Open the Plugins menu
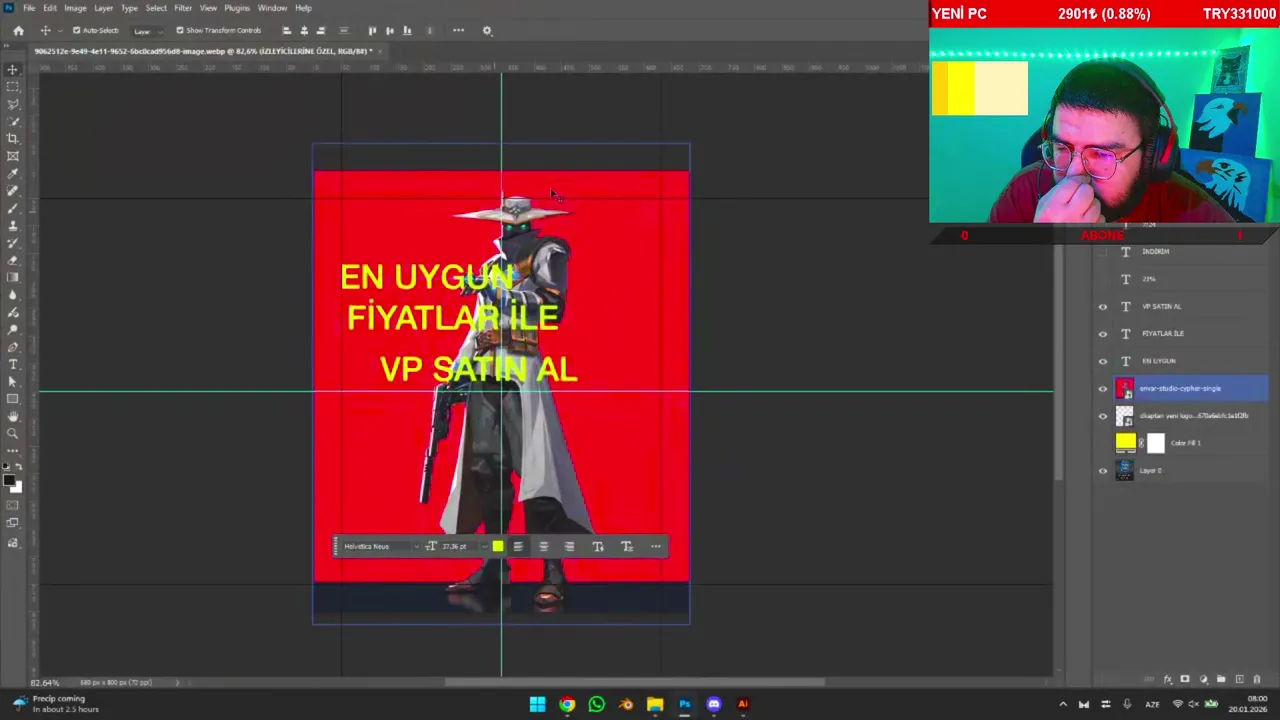 pos(237,8)
